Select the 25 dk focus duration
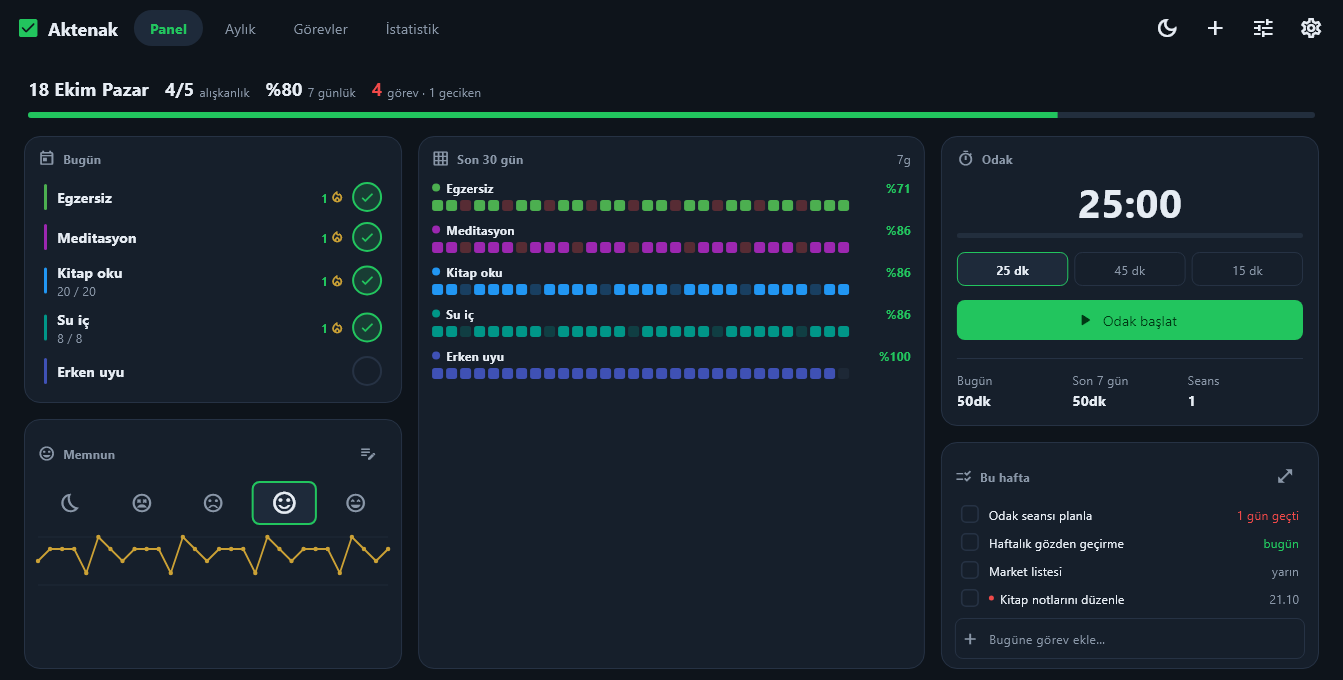This screenshot has height=680, width=1343. point(1012,270)
